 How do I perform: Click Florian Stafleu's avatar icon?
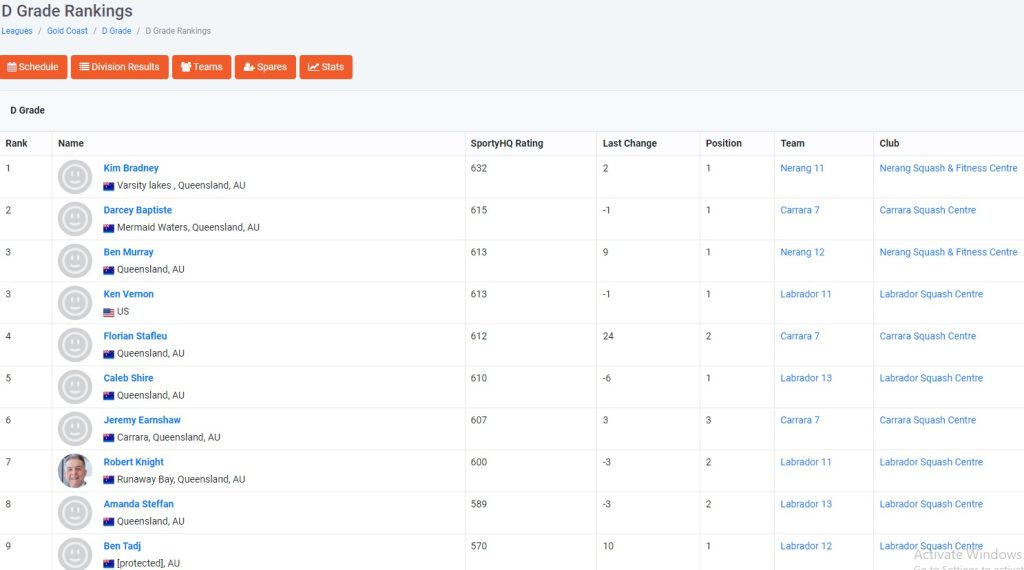(x=75, y=345)
